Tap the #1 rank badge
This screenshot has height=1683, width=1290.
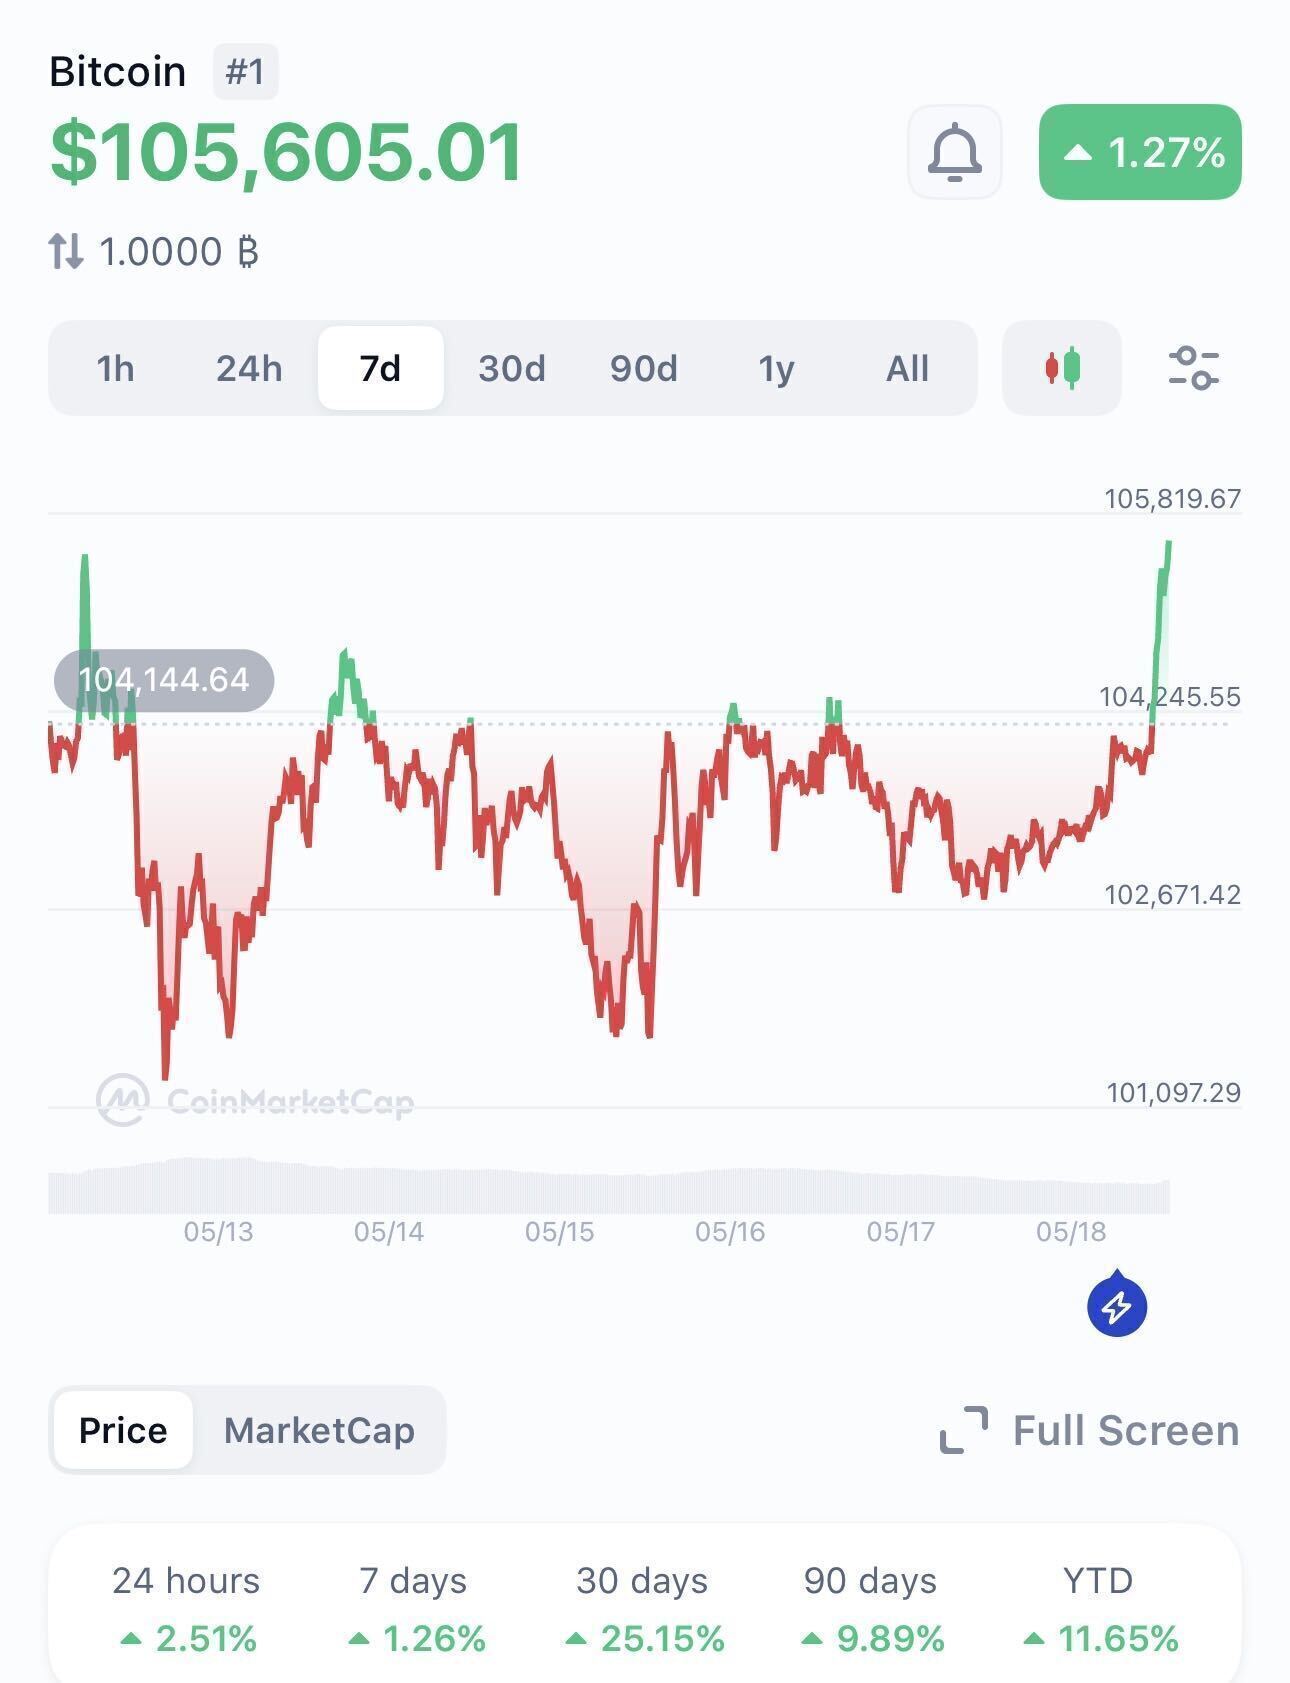point(246,72)
